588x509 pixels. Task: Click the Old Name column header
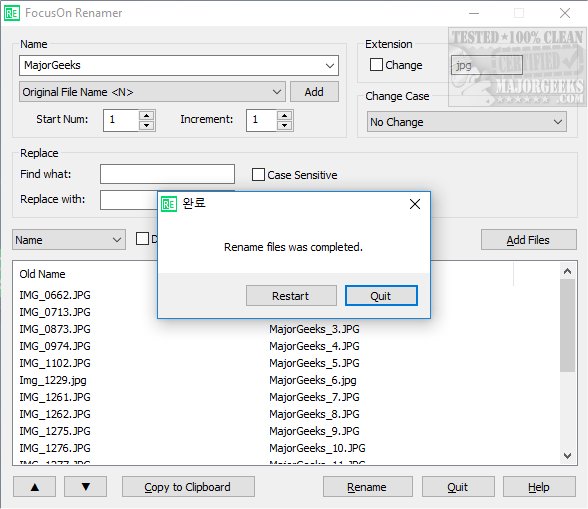click(x=42, y=274)
